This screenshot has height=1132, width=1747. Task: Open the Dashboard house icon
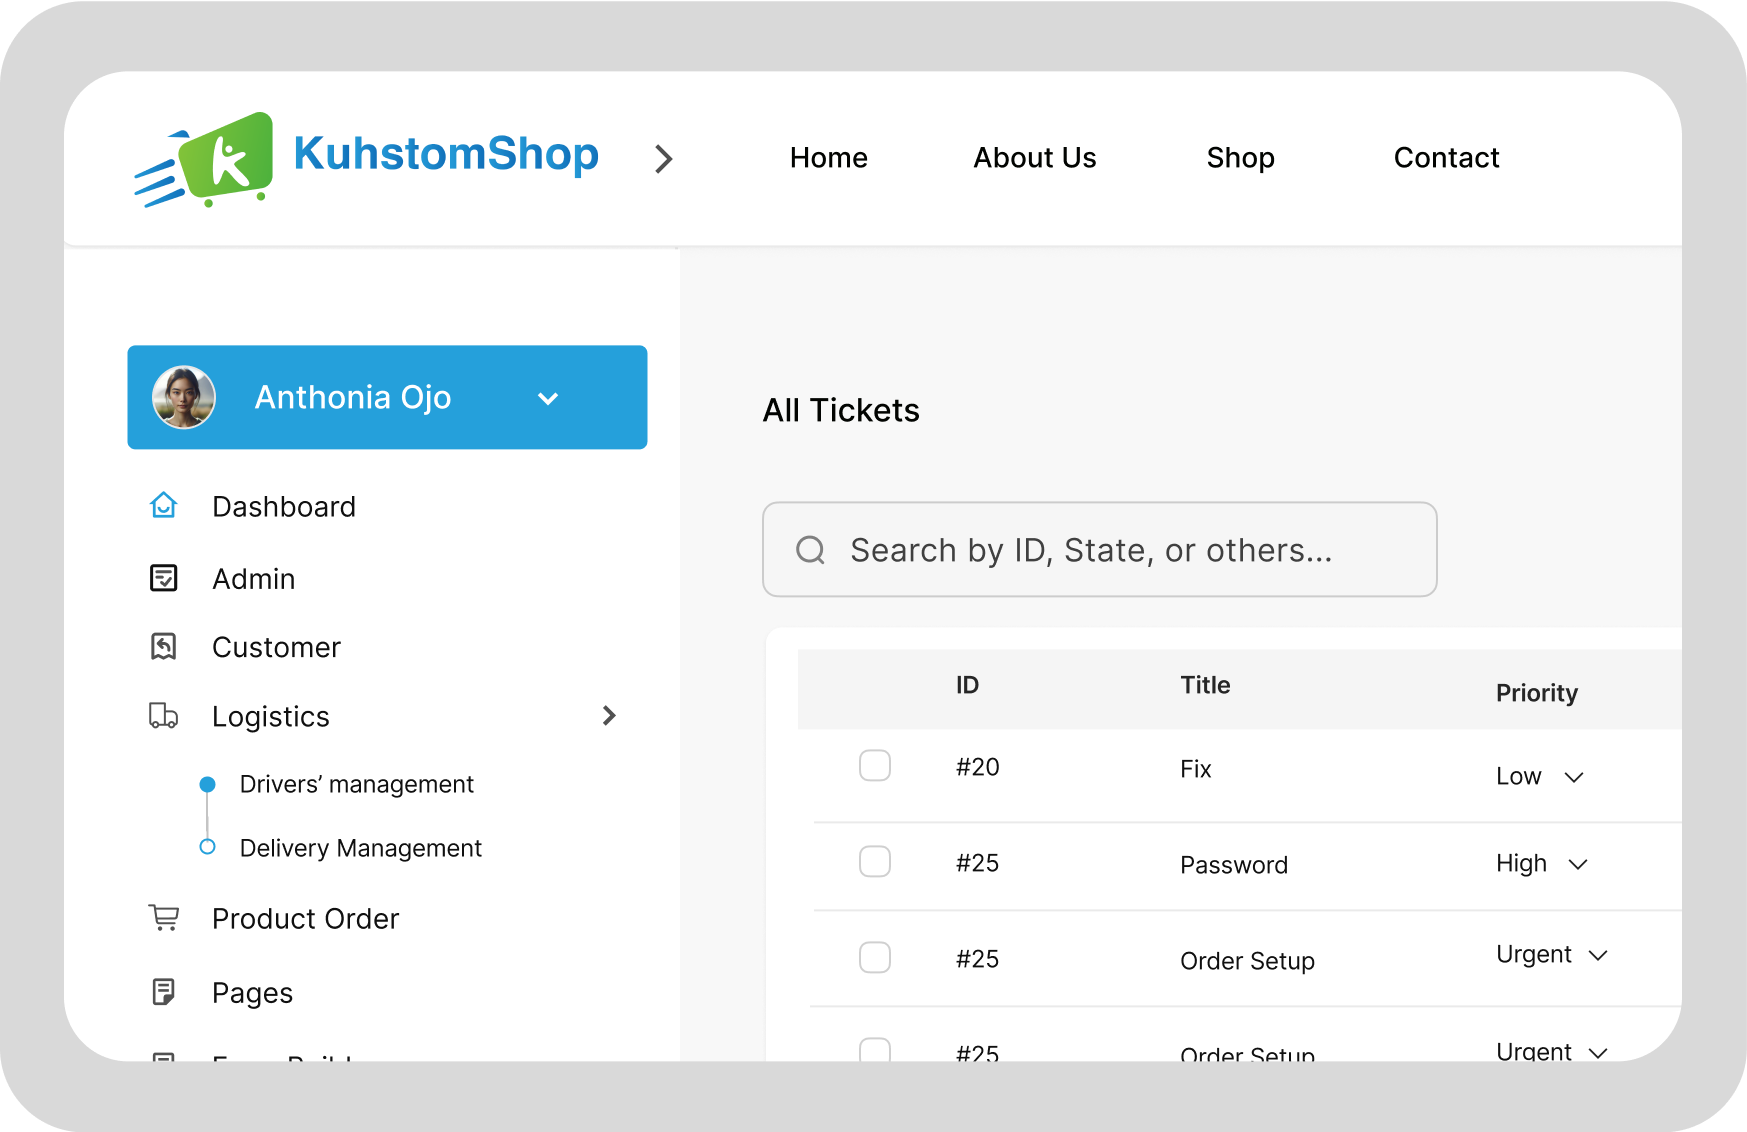click(164, 506)
